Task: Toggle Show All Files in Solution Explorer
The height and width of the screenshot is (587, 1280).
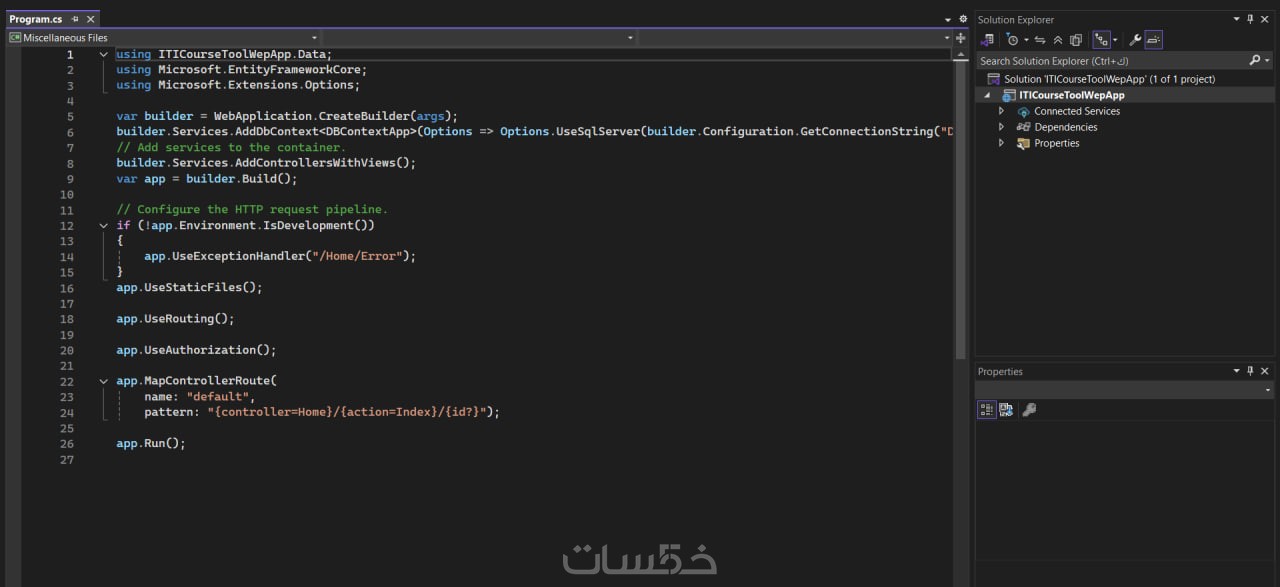Action: (x=1076, y=40)
